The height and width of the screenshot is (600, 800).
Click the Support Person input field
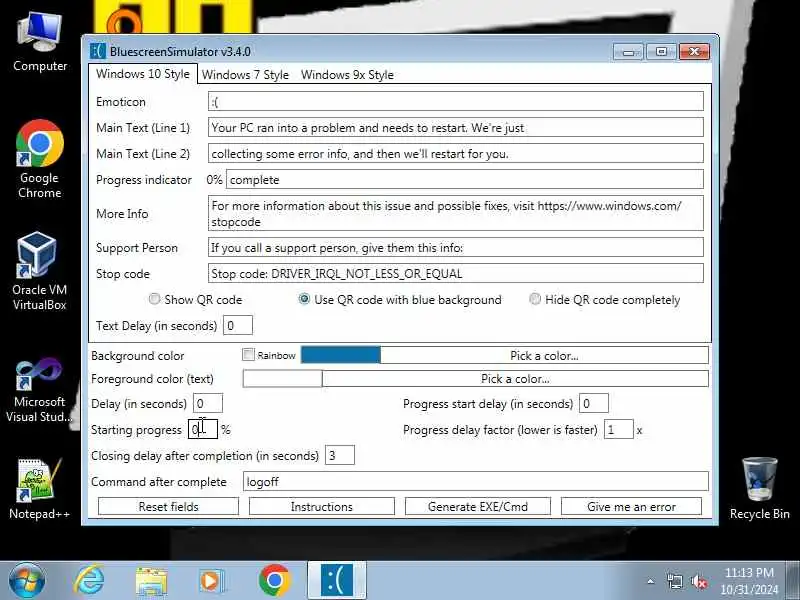[456, 247]
